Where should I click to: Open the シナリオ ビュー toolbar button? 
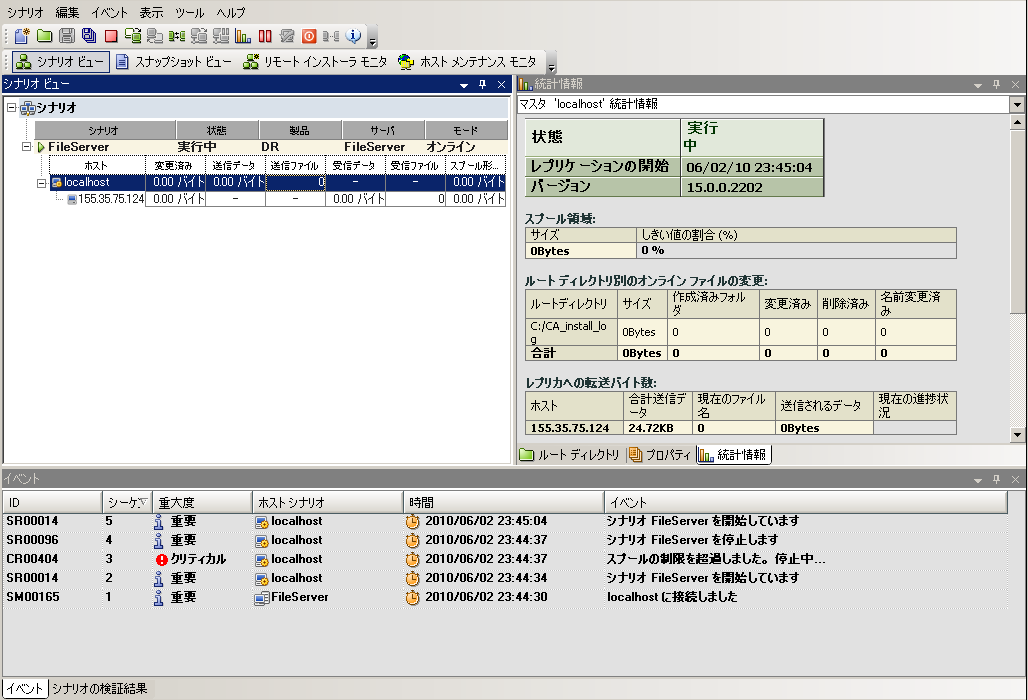[x=60, y=62]
